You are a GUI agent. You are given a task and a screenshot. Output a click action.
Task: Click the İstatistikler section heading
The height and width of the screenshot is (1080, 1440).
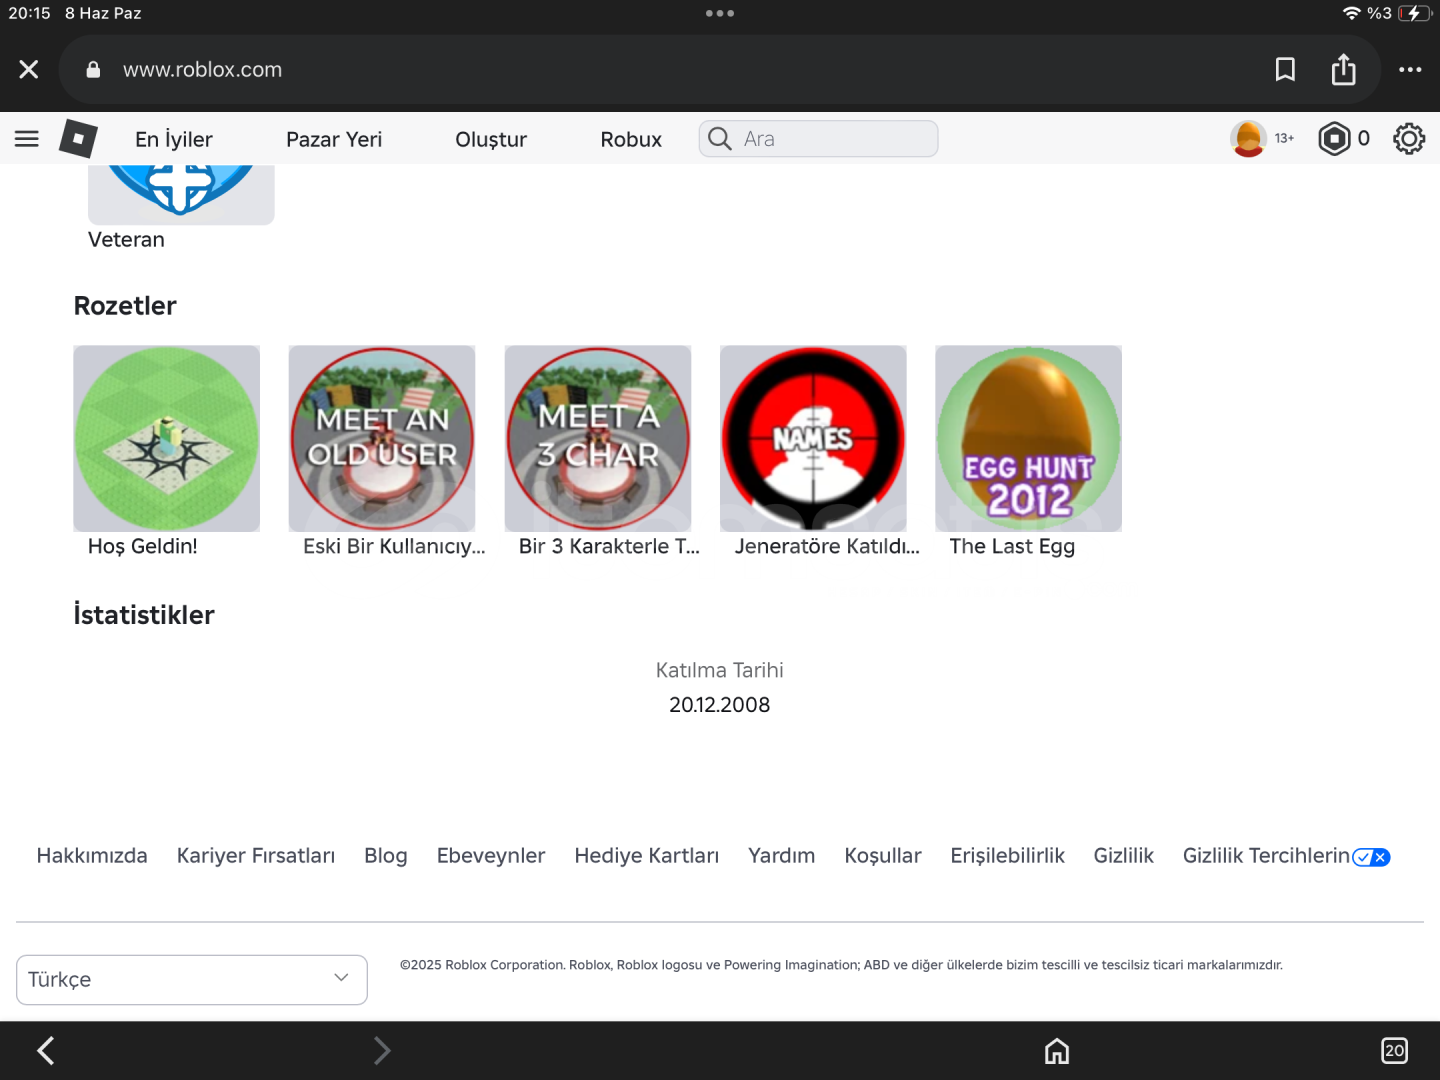tap(144, 615)
